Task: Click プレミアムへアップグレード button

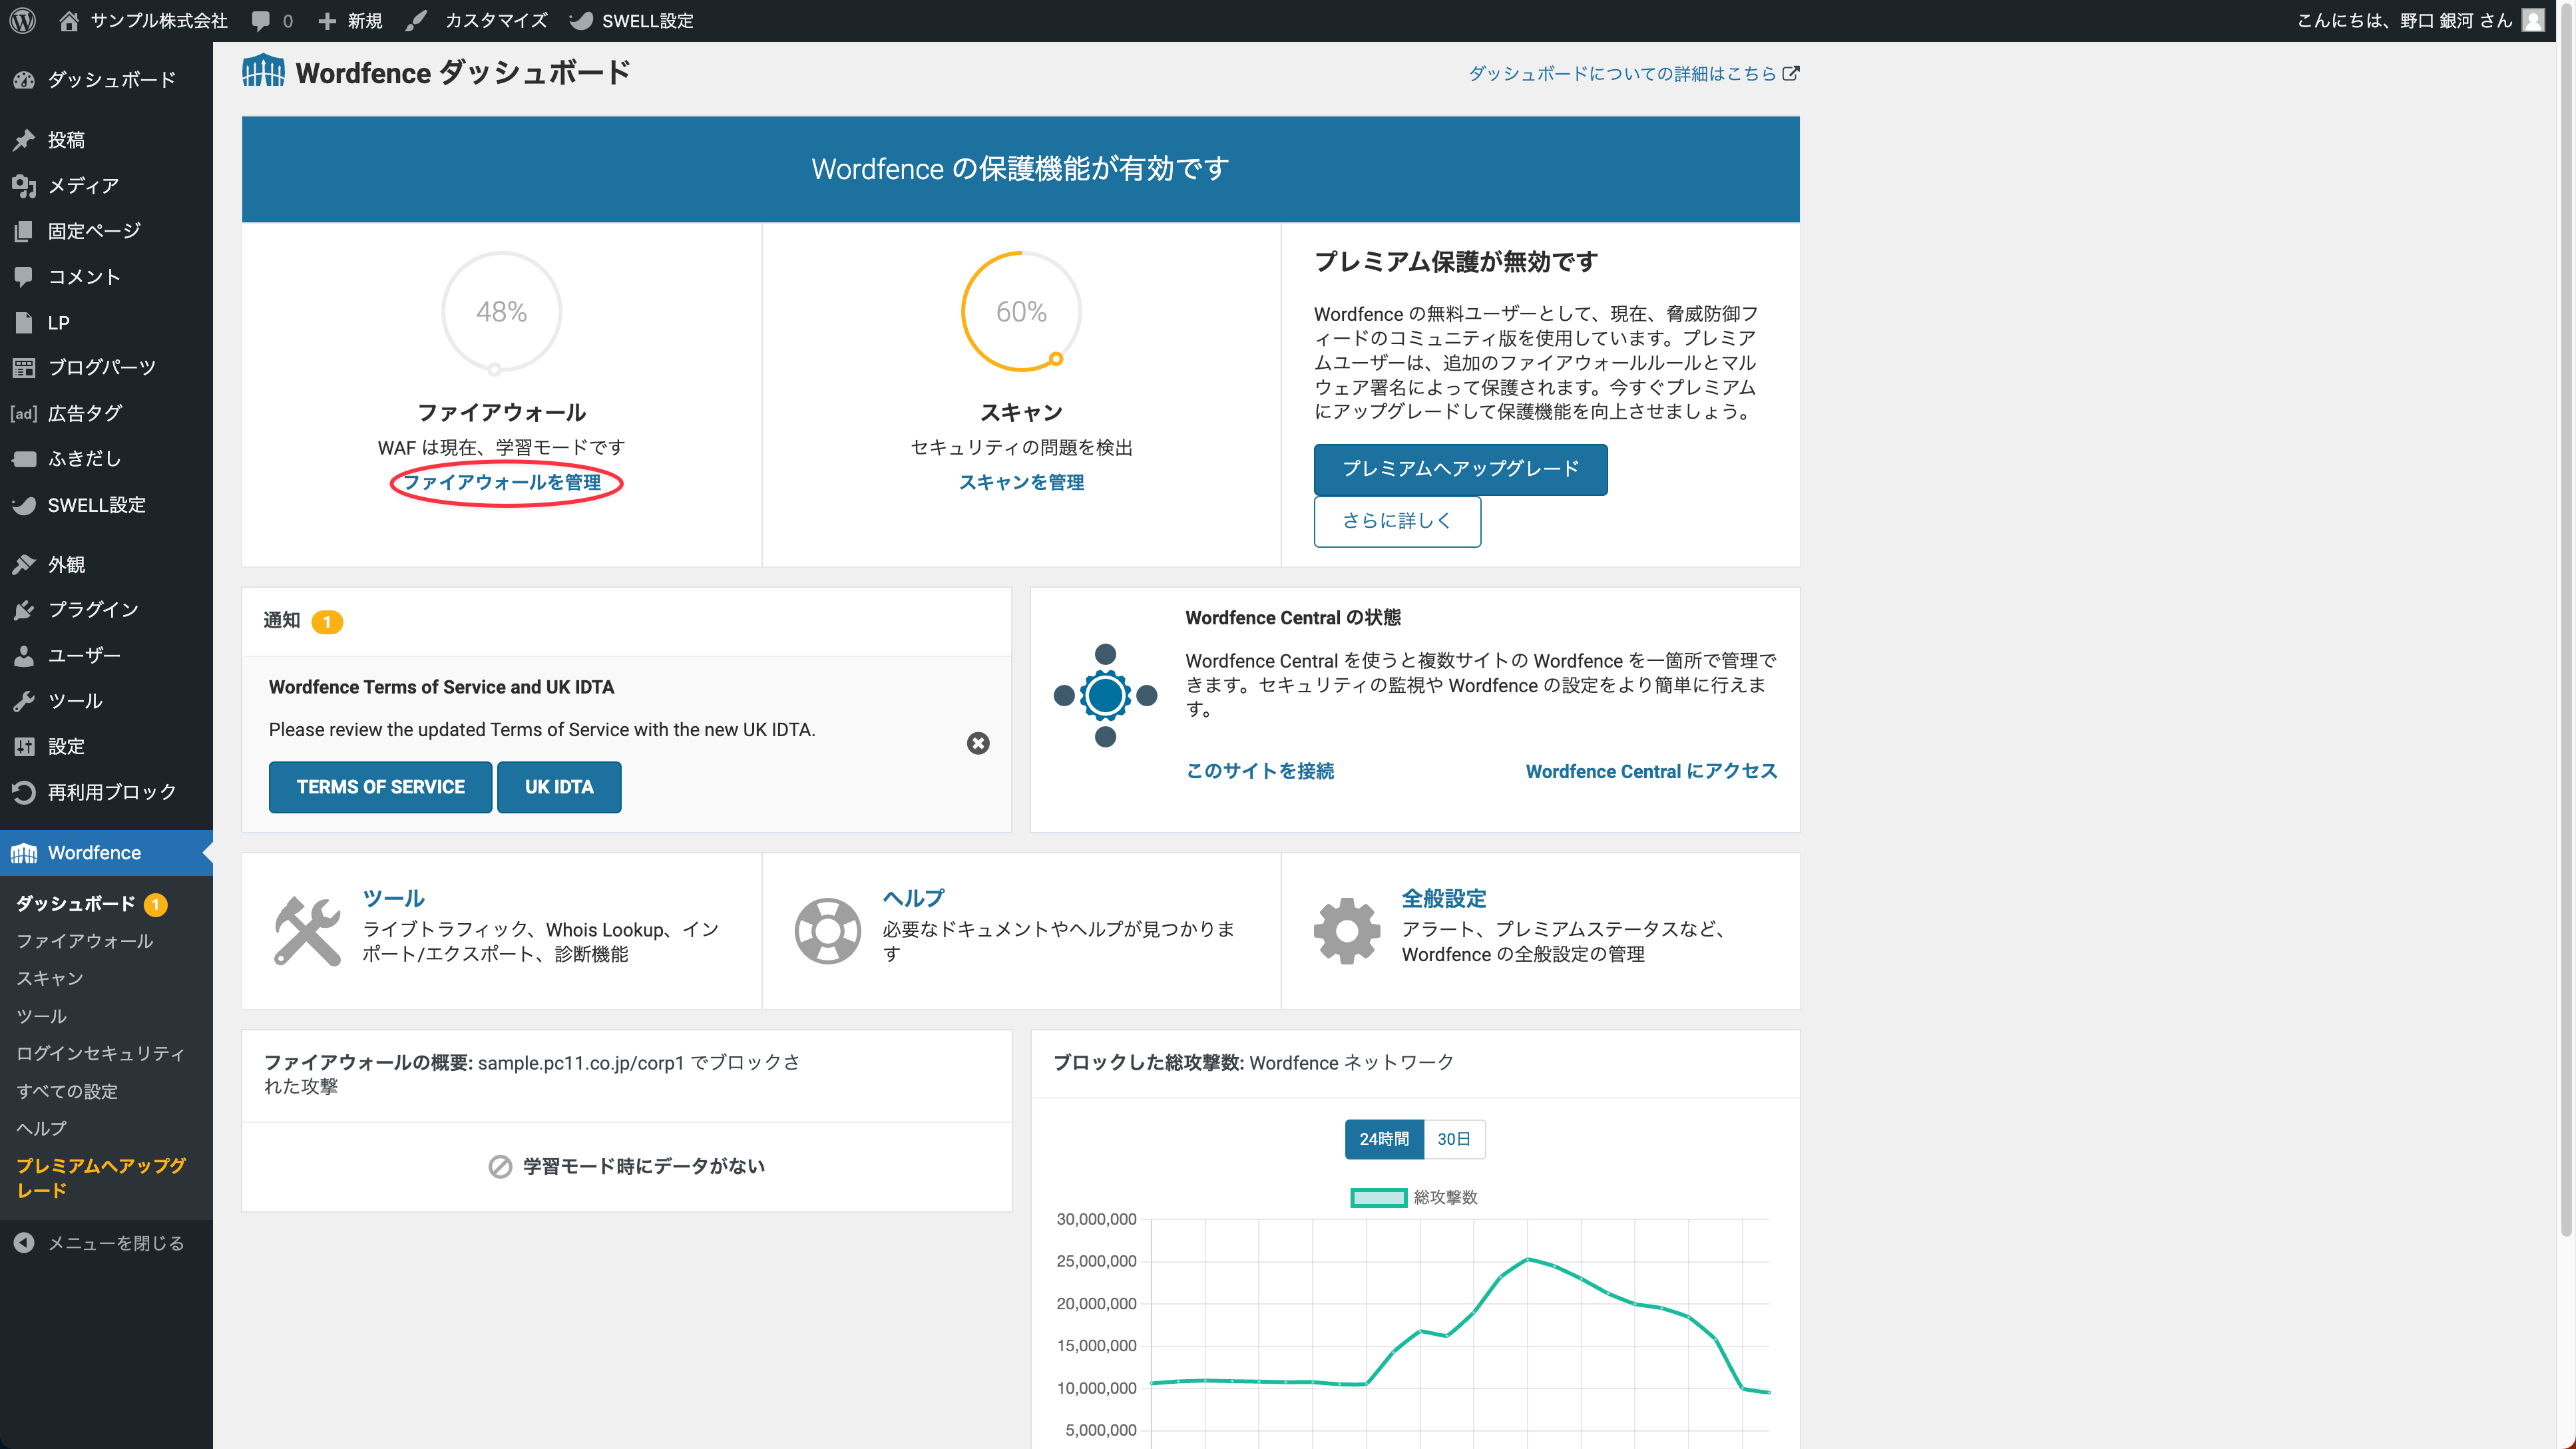Action: coord(1460,469)
